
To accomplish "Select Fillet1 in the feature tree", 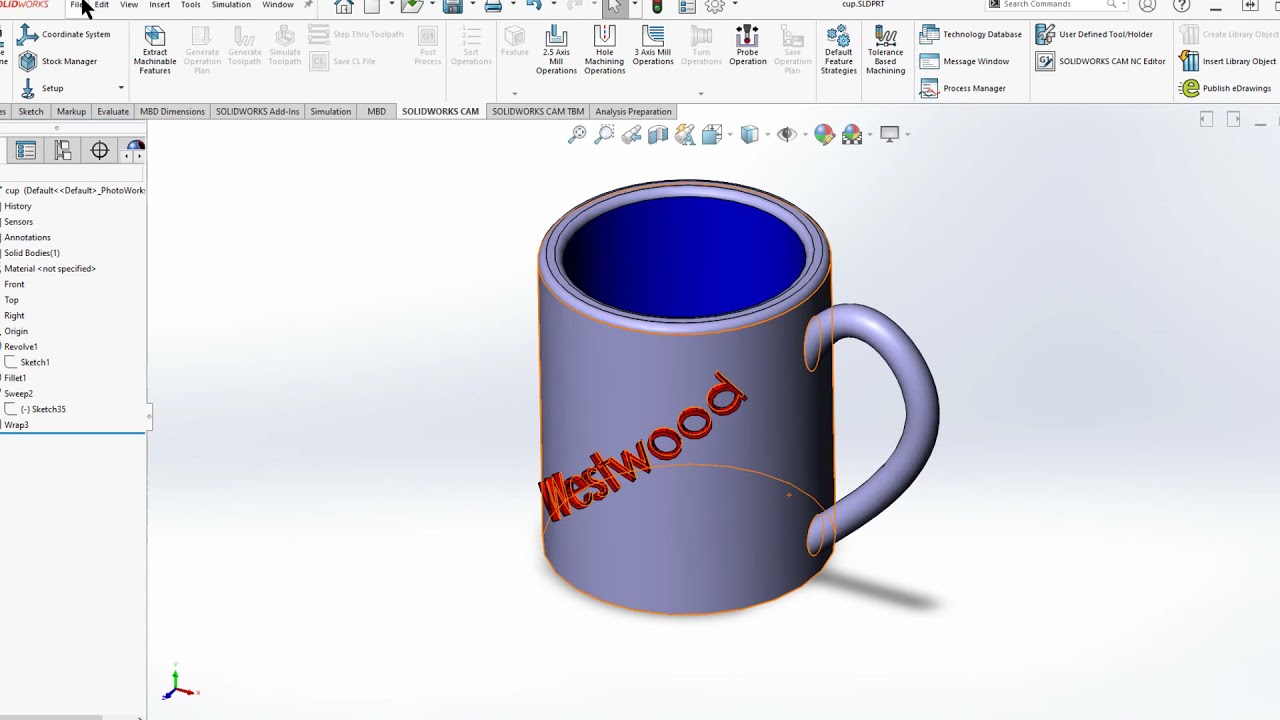I will 15,378.
